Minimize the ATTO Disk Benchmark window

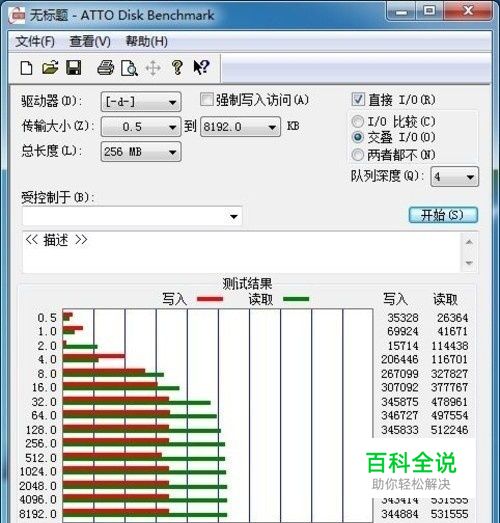tap(402, 12)
